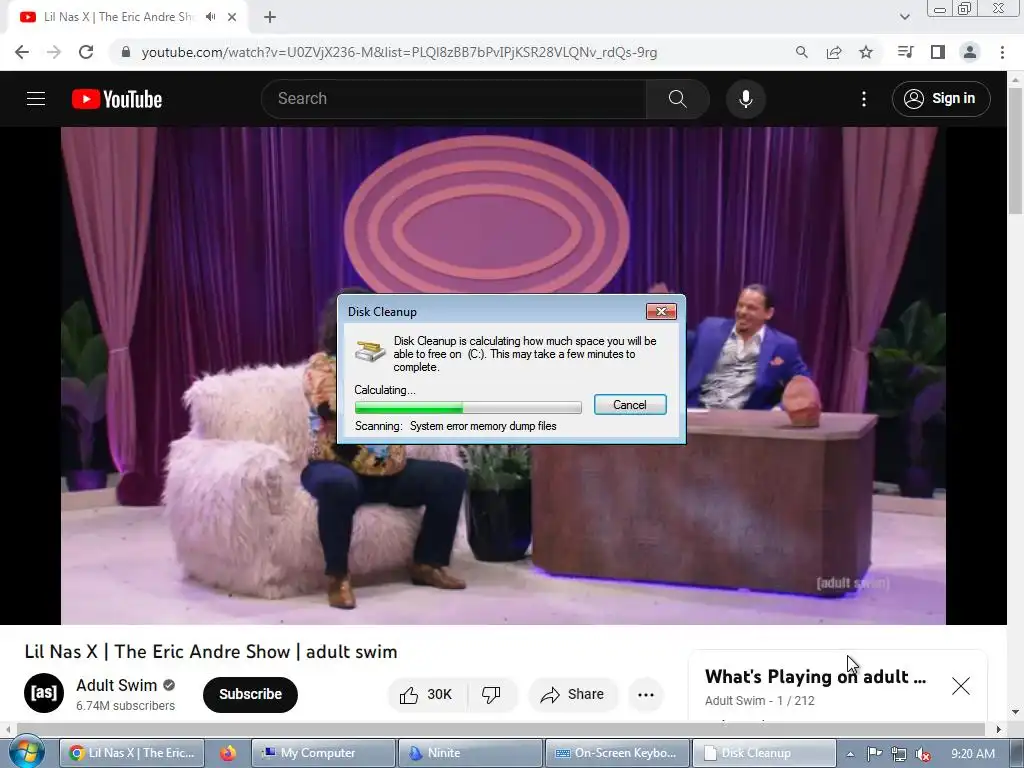Viewport: 1024px width, 768px height.
Task: Open the Adult Swim channel name link
Action: pos(117,685)
